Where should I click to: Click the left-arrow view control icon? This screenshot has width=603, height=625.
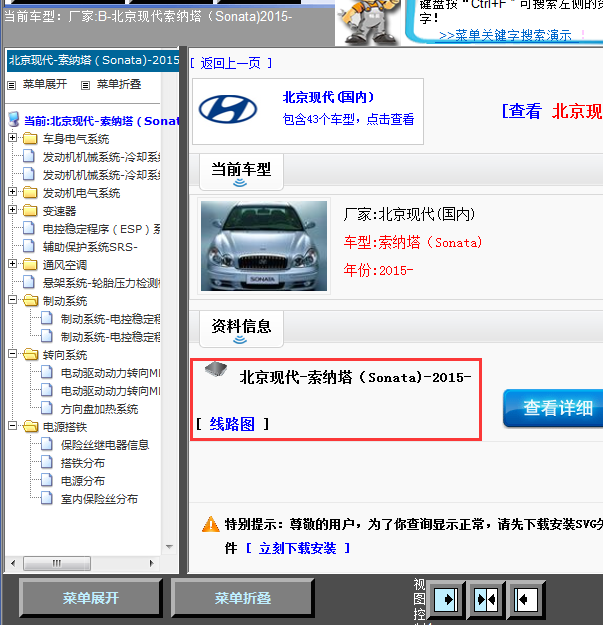pyautogui.click(x=526, y=599)
